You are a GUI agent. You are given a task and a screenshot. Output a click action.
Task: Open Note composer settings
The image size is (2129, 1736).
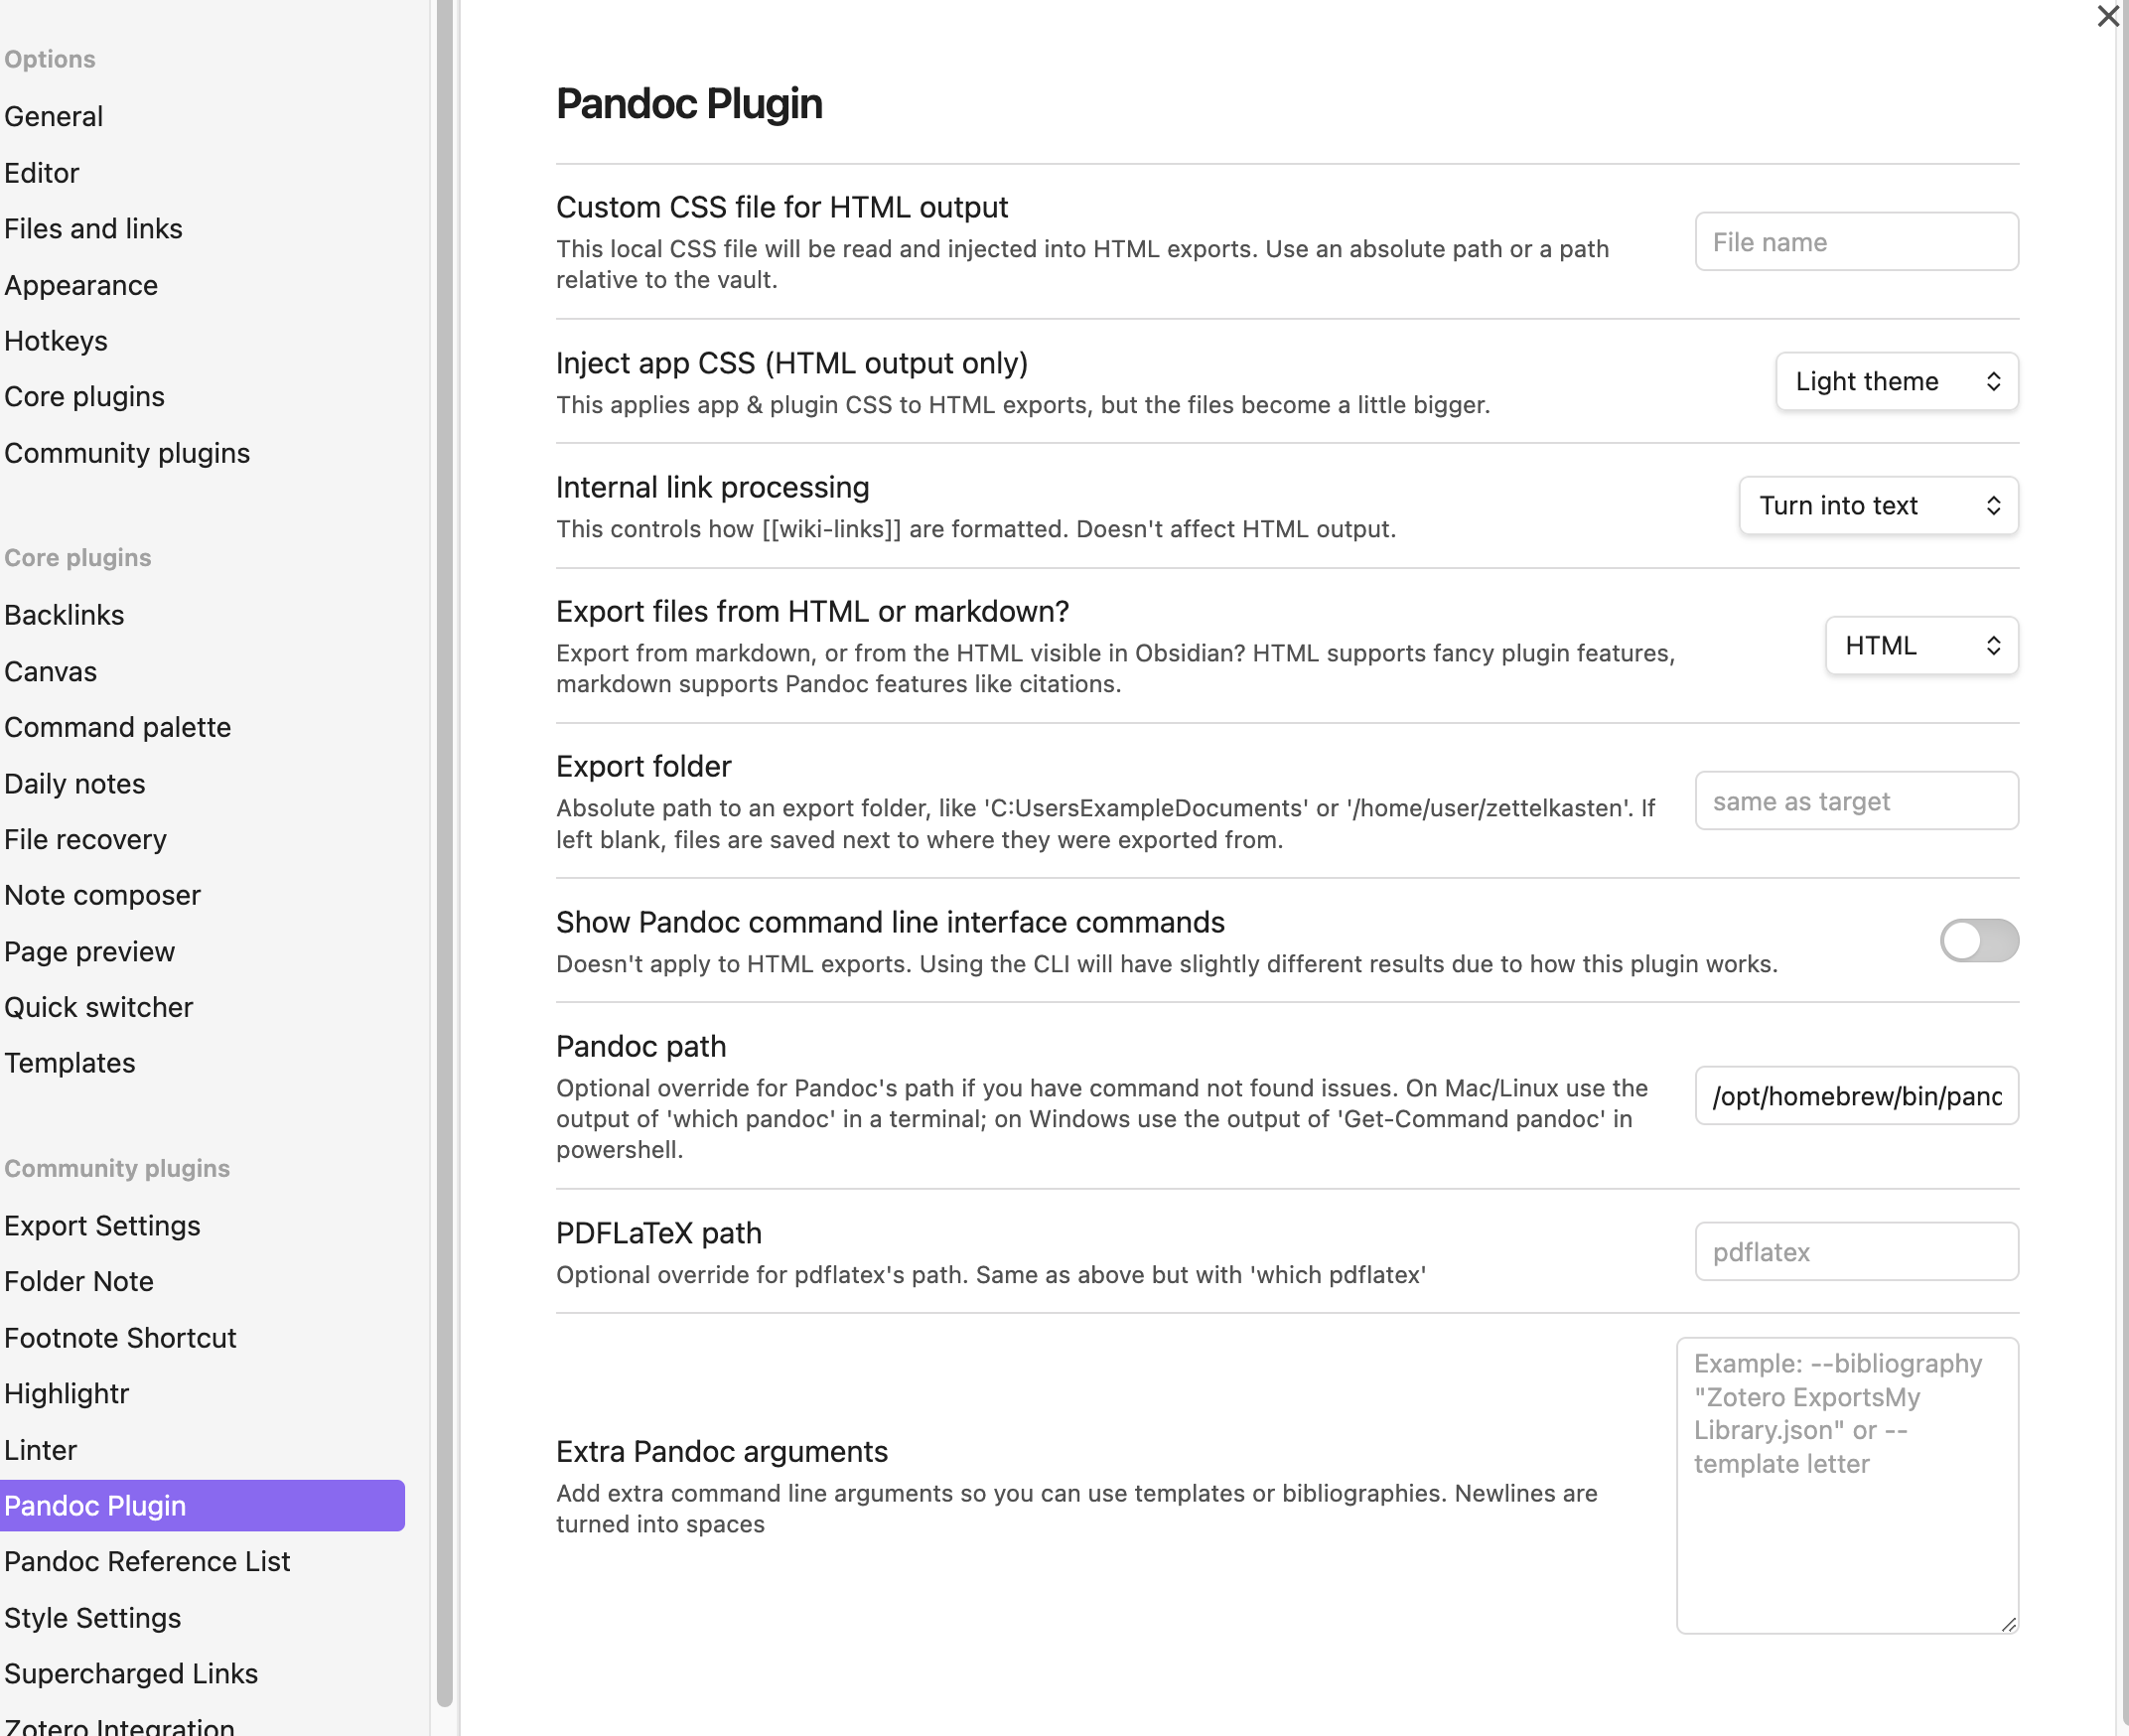tap(102, 895)
